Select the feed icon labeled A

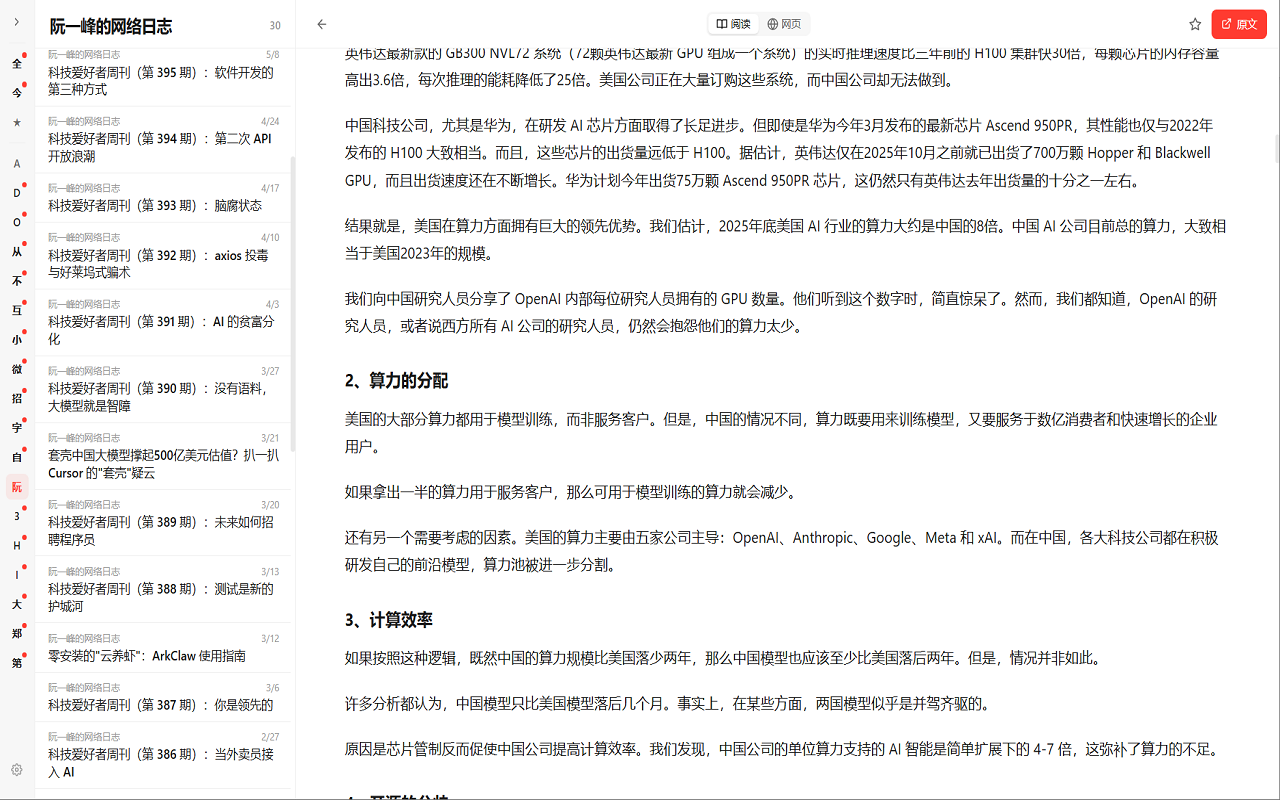(x=17, y=163)
